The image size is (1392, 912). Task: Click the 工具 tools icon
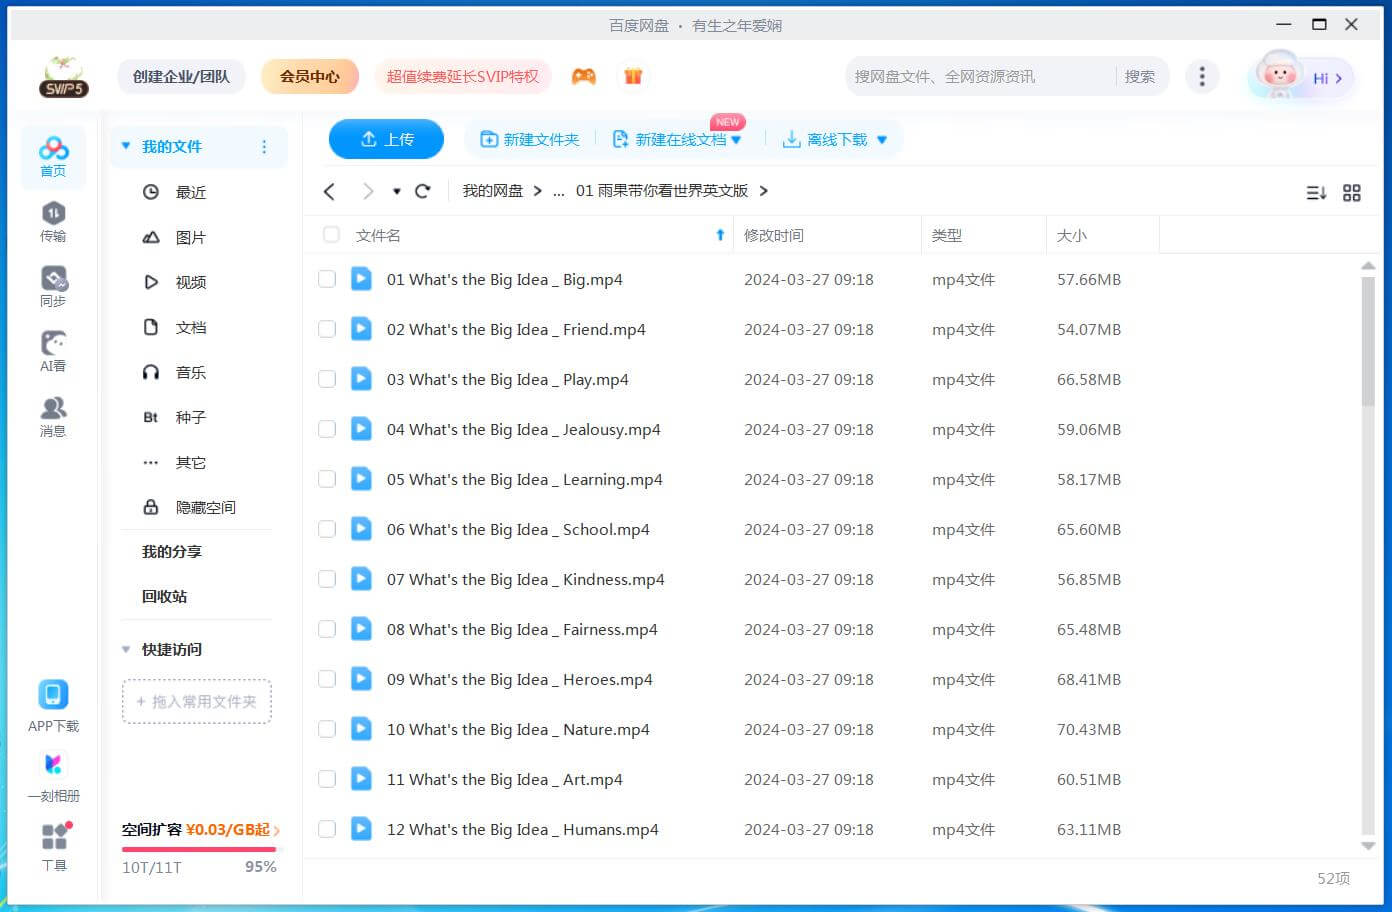pos(54,846)
